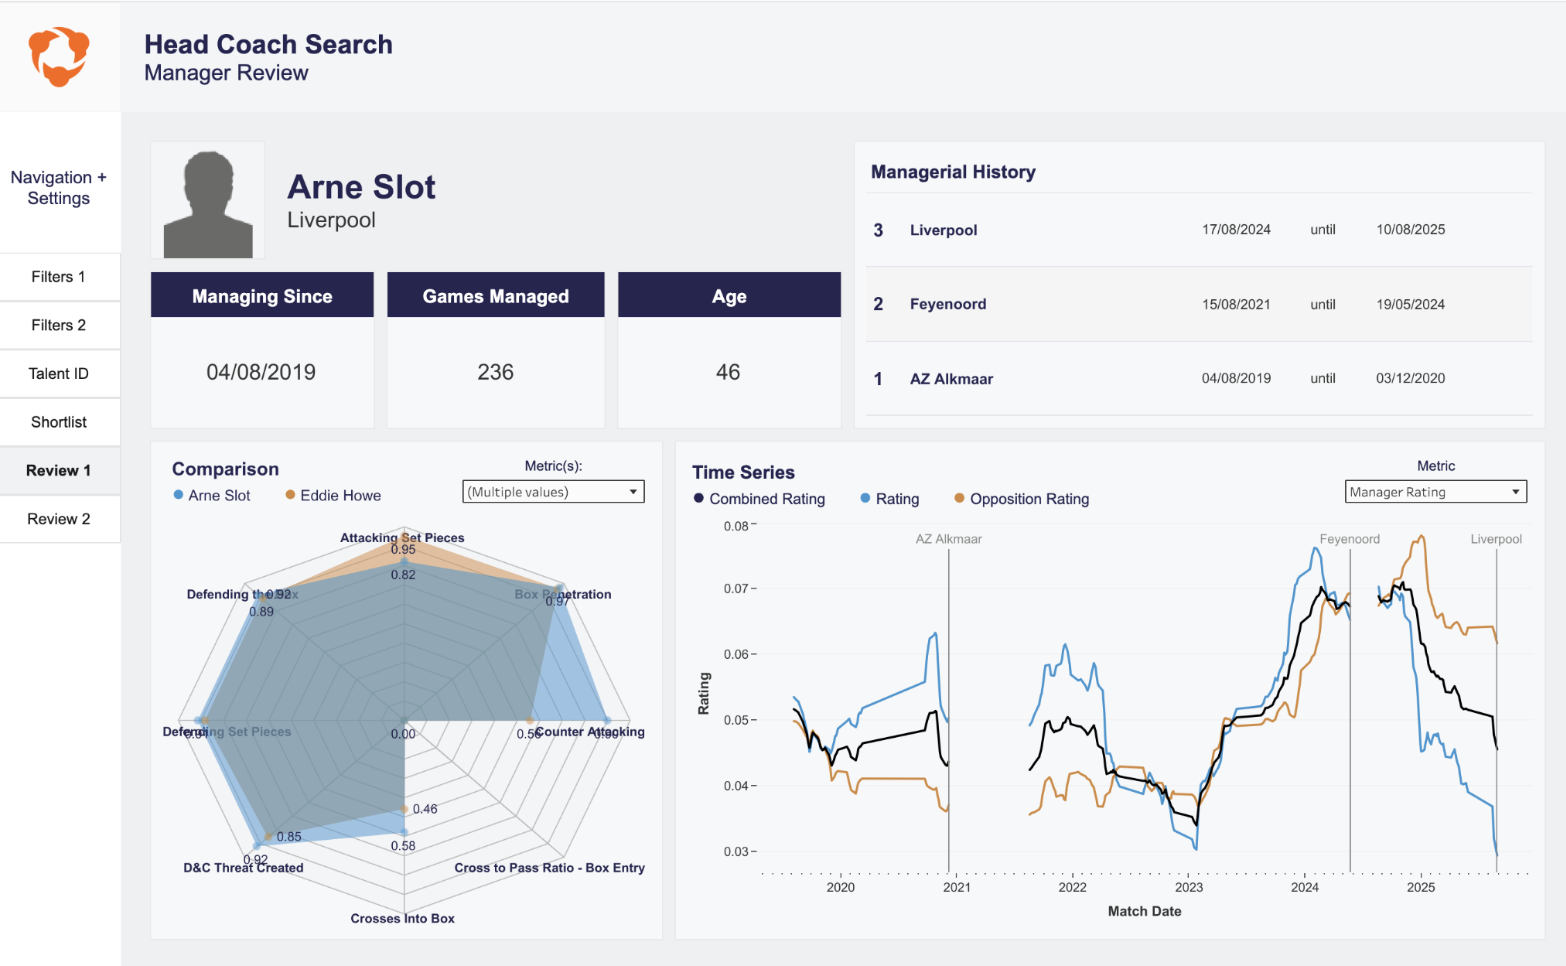This screenshot has height=966, width=1566.
Task: Switch to the Filters 1 tab
Action: click(x=59, y=277)
